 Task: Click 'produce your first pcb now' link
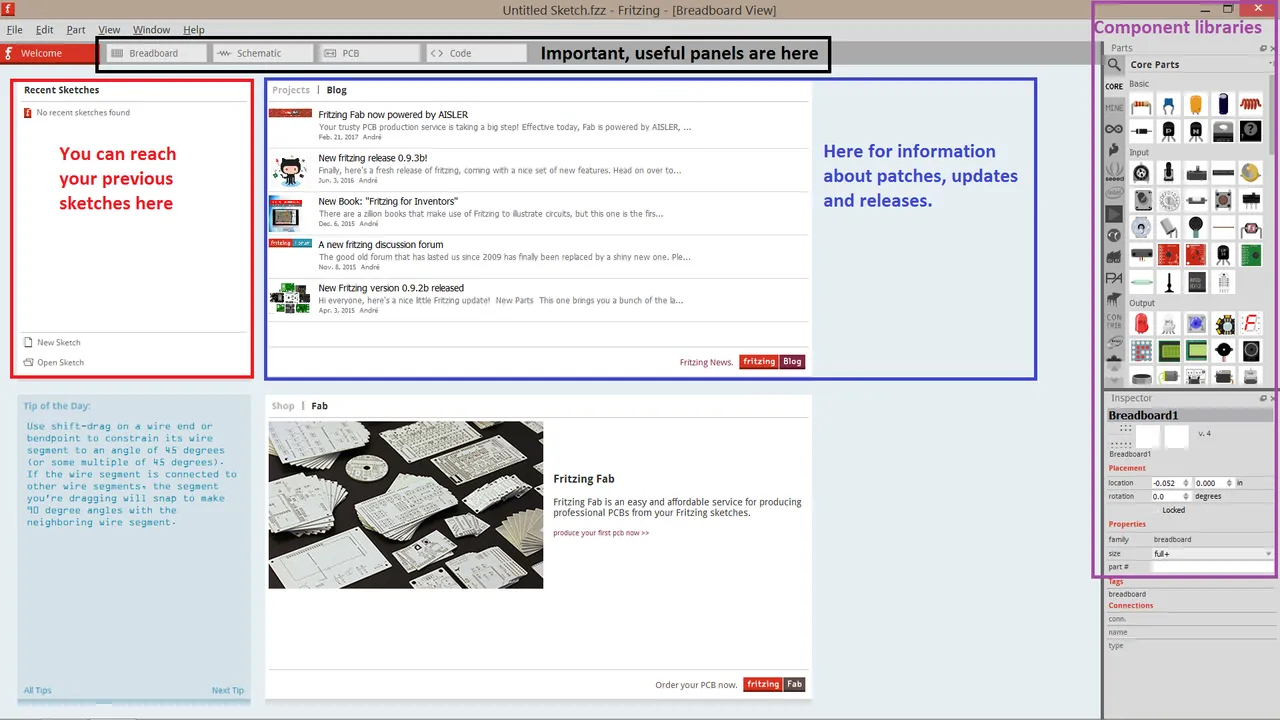(x=601, y=533)
